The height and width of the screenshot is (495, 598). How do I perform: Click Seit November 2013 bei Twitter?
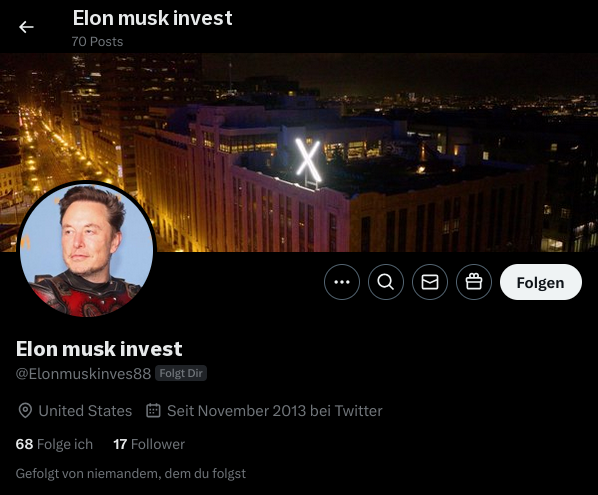coord(275,411)
